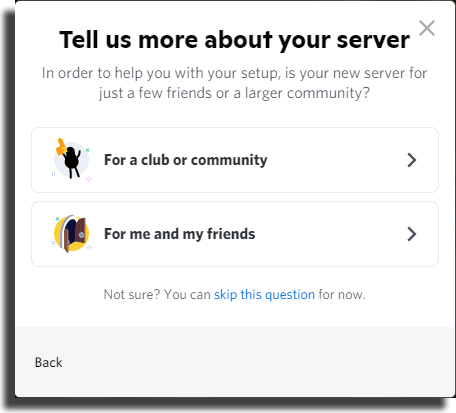Click the foam-finger character icon
This screenshot has height=413, width=456.
[x=71, y=160]
